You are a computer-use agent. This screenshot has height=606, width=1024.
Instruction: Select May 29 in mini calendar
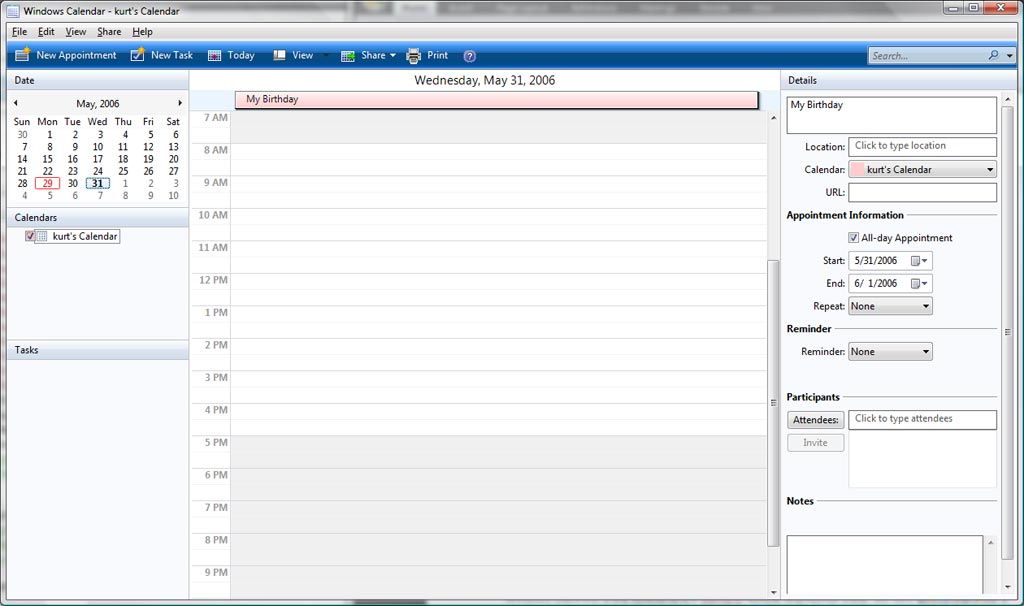tap(48, 183)
